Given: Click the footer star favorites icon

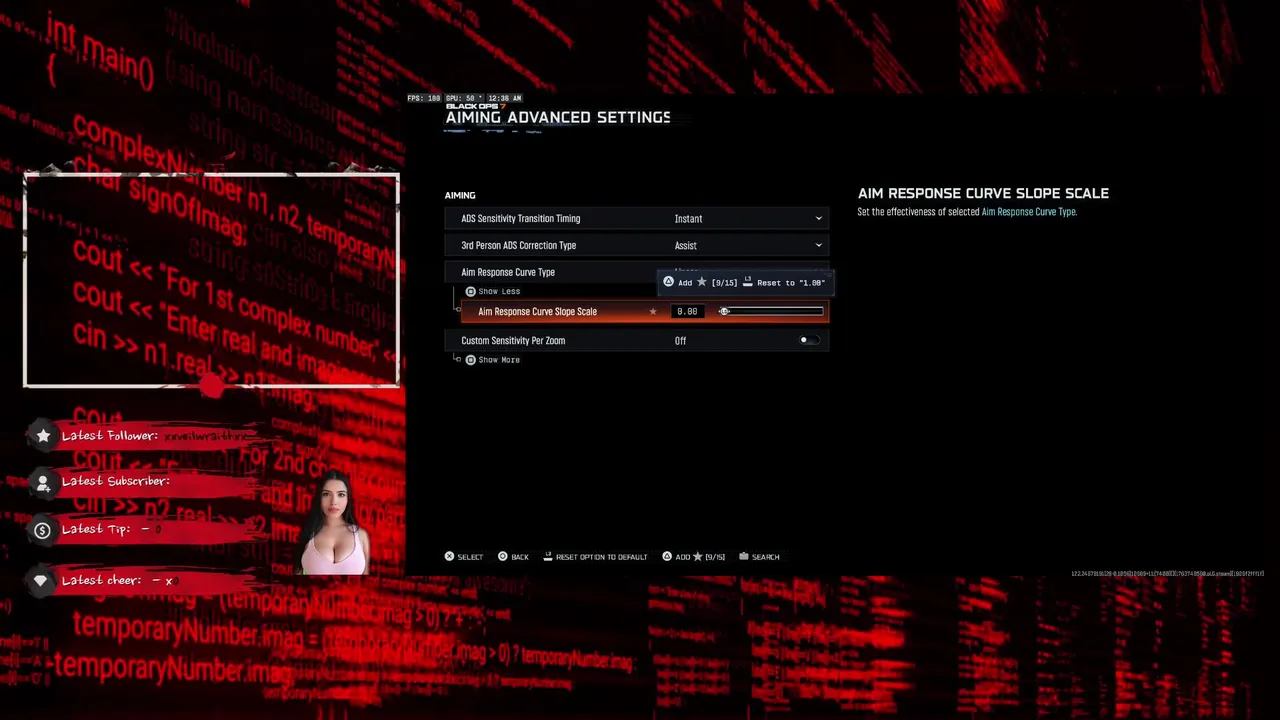Looking at the screenshot, I should click(697, 556).
